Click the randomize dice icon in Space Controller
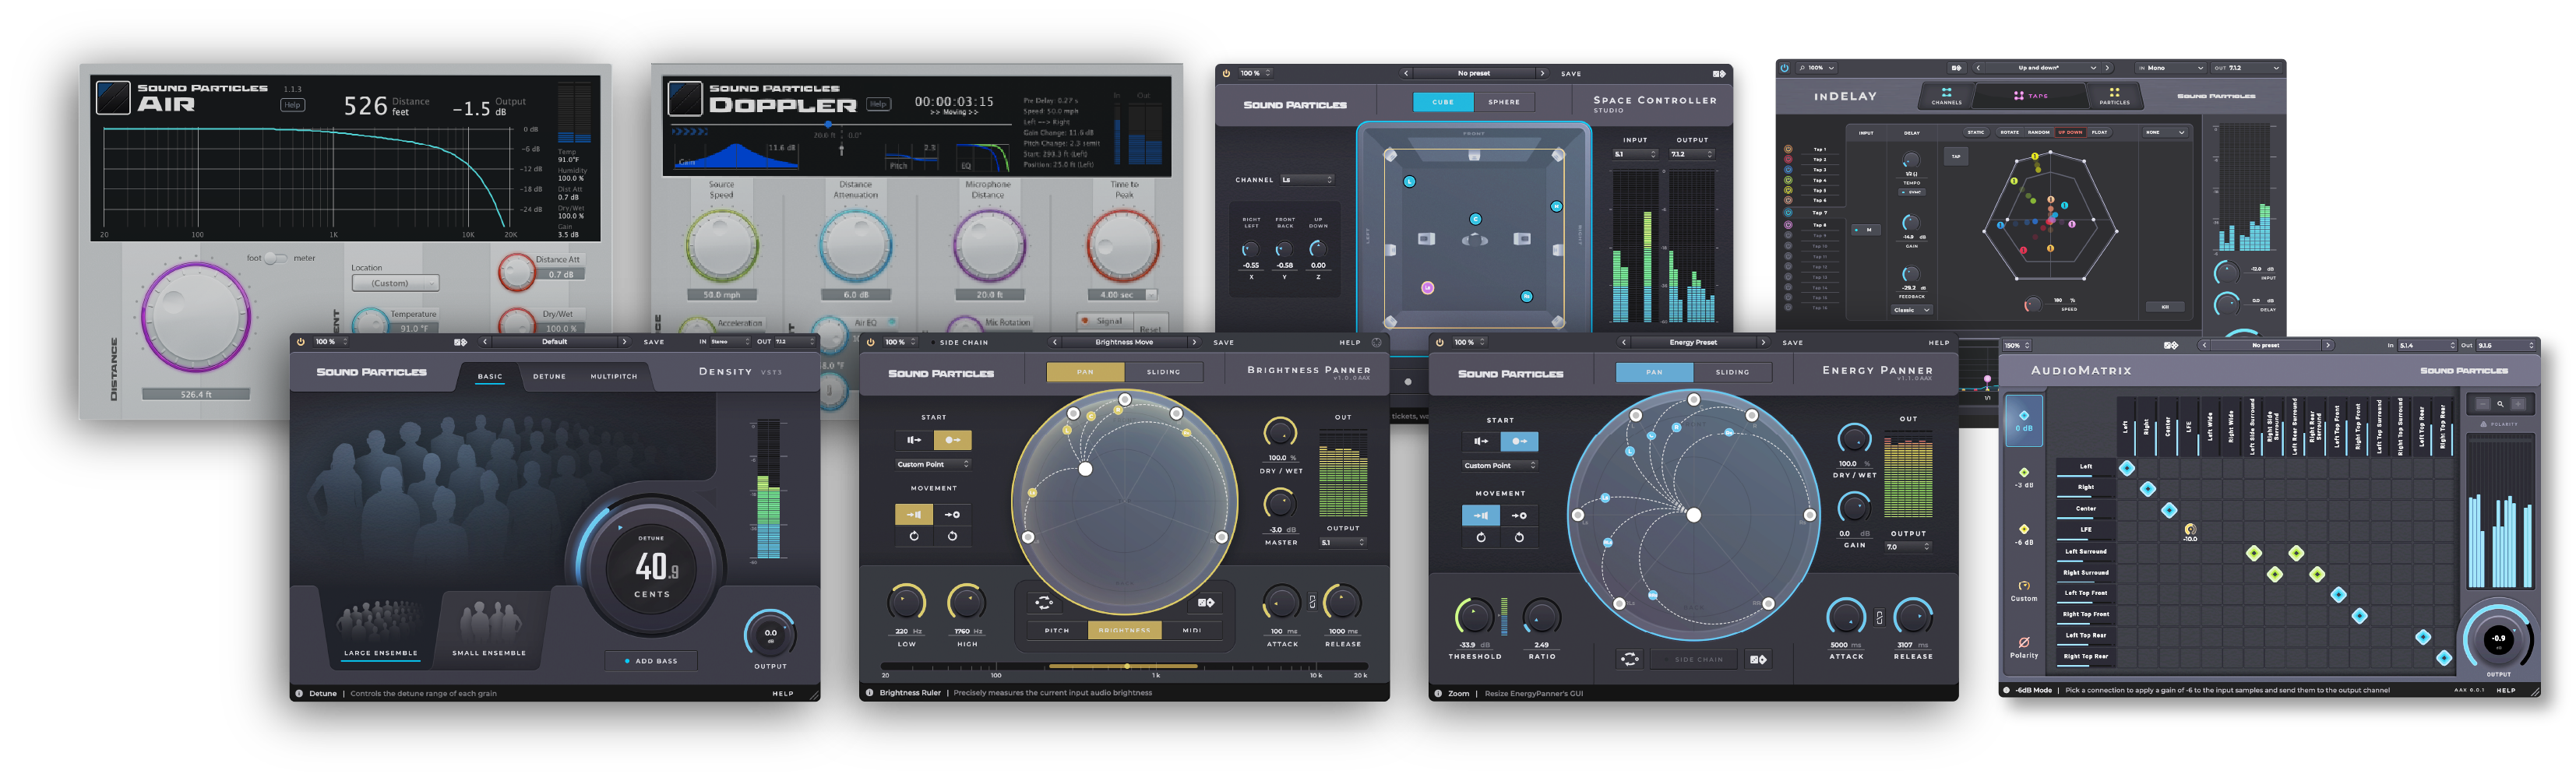 (x=1718, y=74)
